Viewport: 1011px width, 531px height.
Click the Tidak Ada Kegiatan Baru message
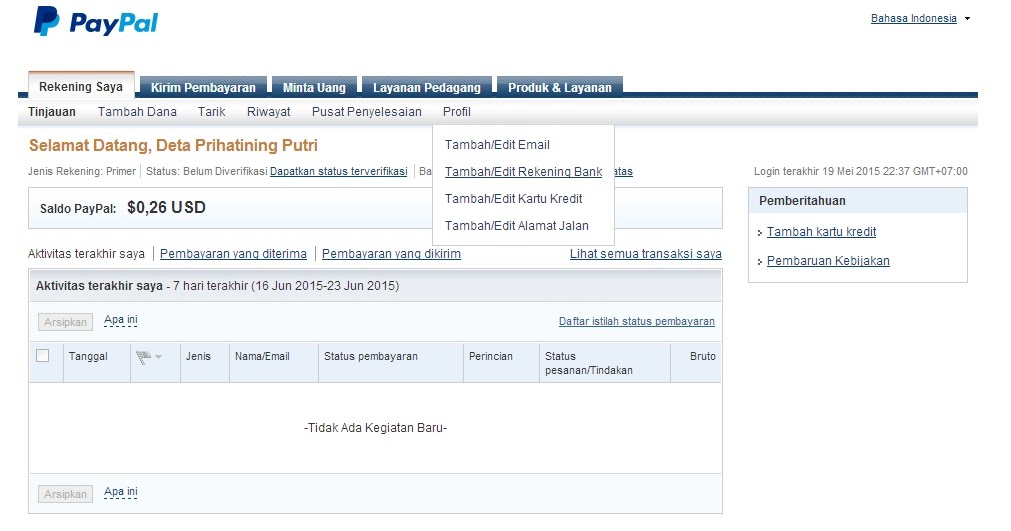pos(375,427)
